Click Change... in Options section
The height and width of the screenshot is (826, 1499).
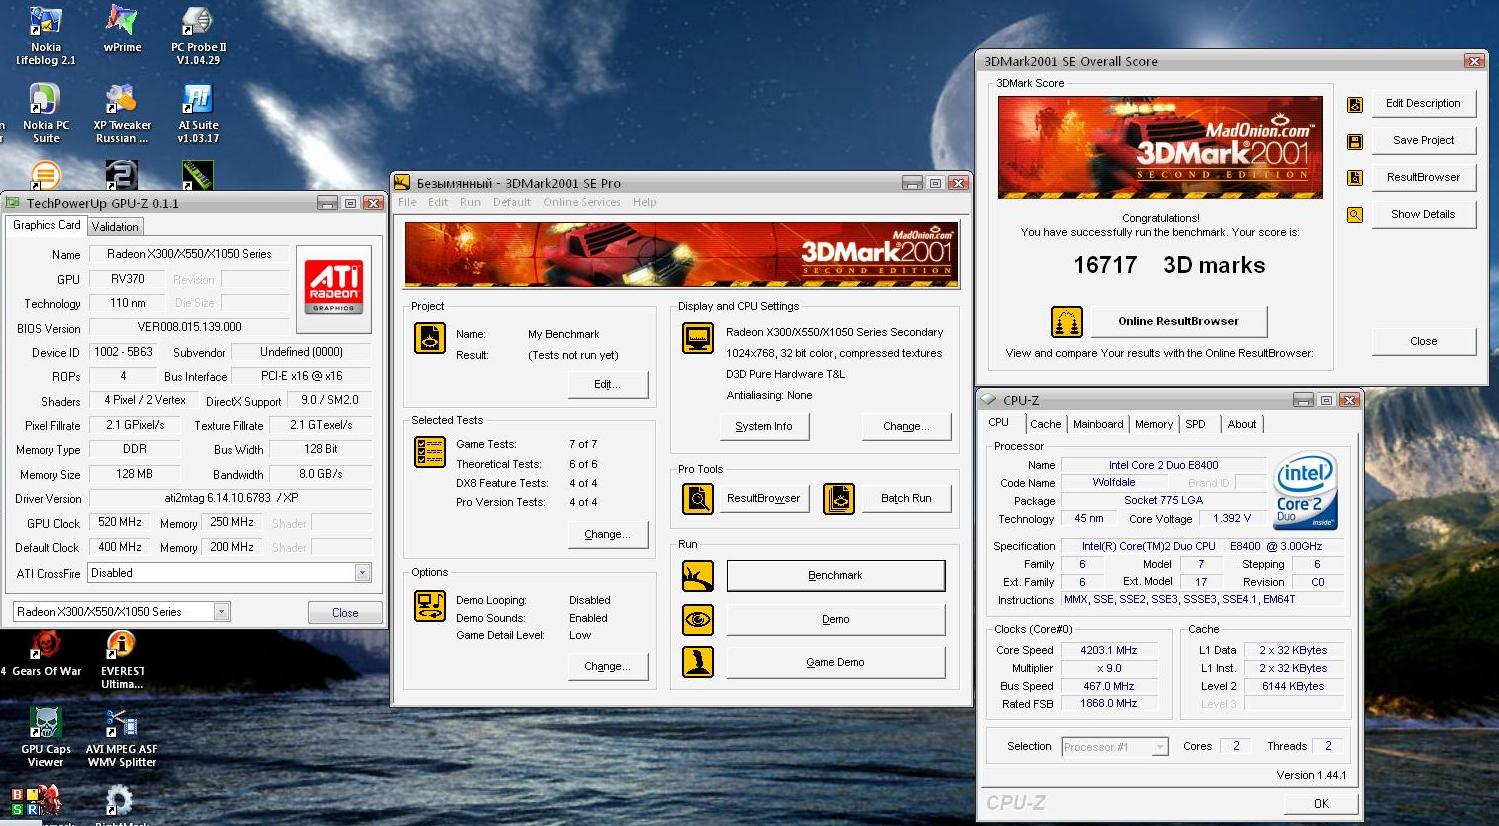[x=607, y=666]
